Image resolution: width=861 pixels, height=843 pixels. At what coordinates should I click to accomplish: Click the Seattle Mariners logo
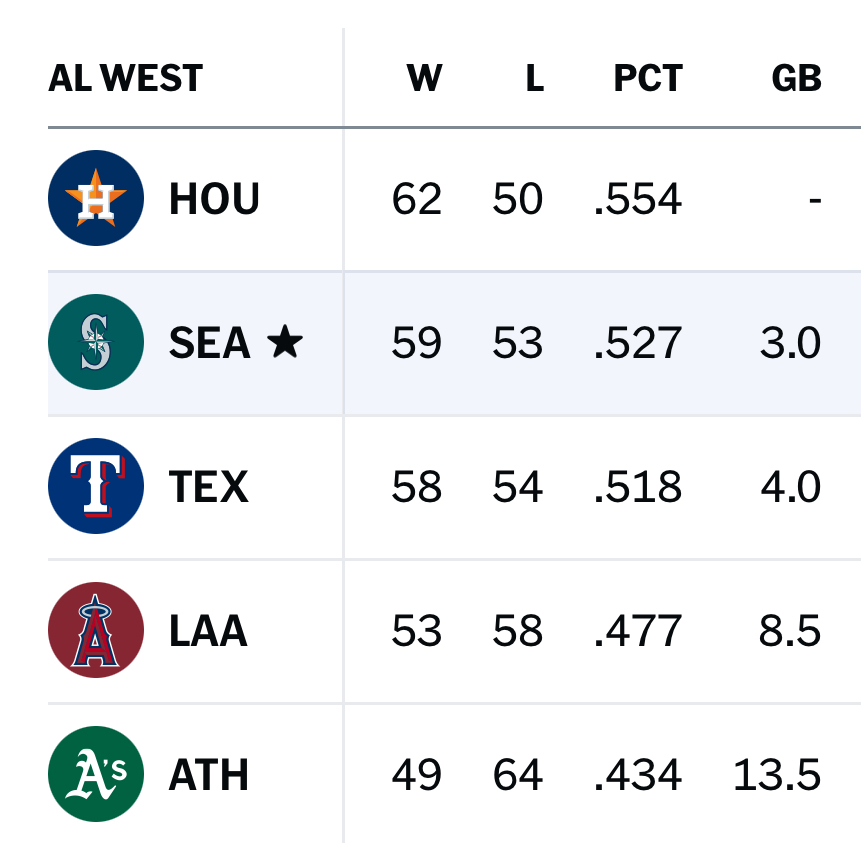(96, 342)
